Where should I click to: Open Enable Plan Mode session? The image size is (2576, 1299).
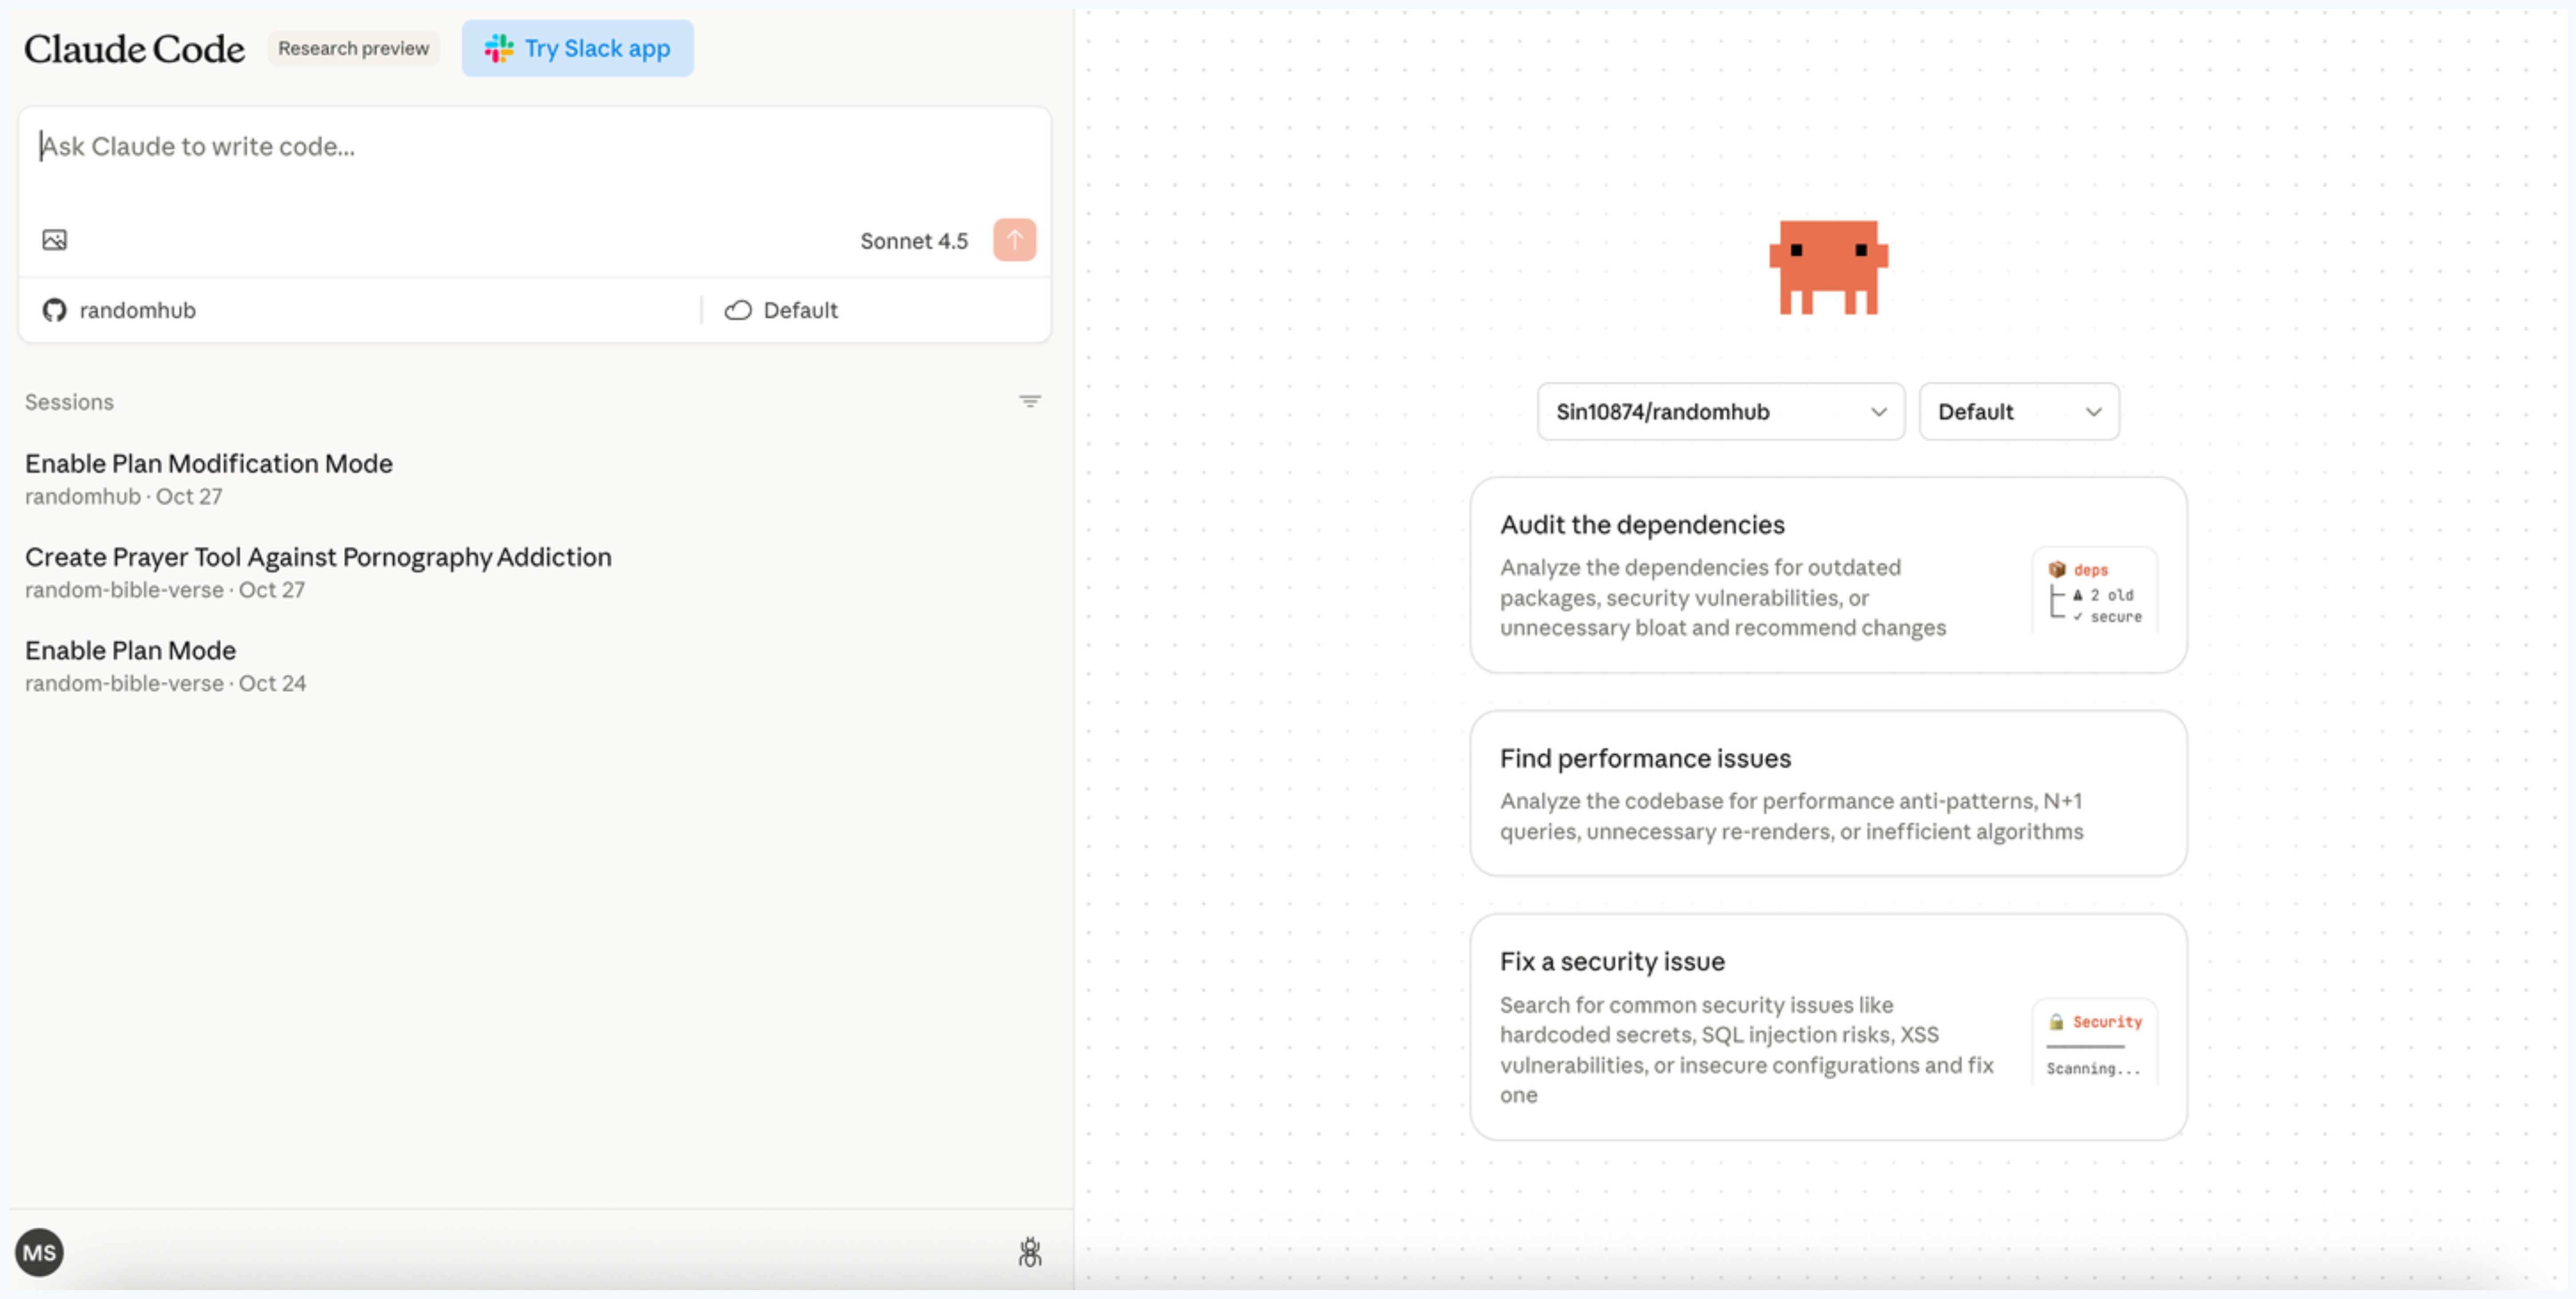(x=535, y=666)
